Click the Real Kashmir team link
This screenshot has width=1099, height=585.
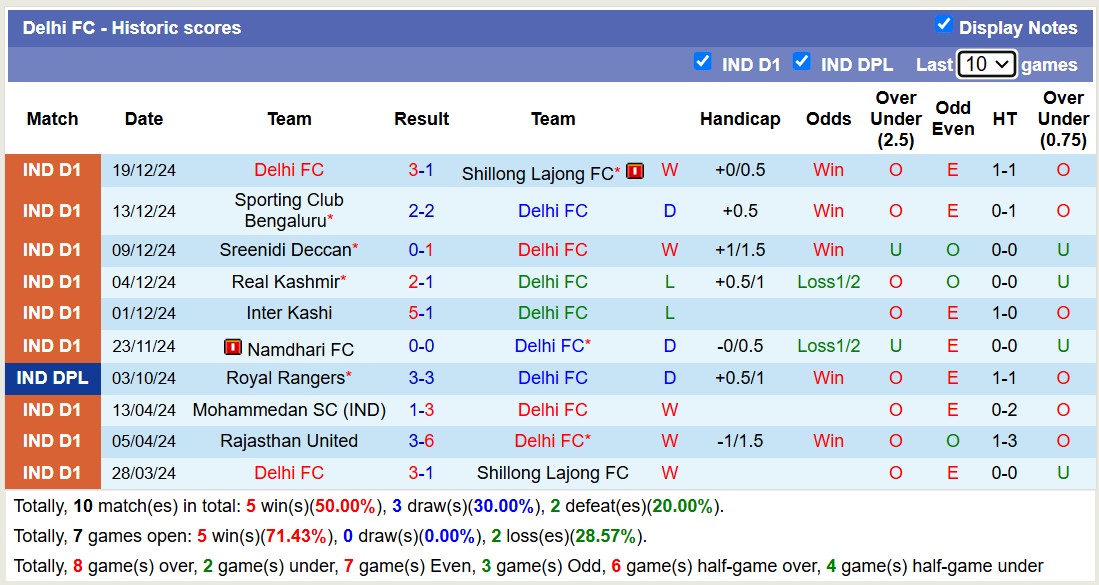click(x=286, y=281)
